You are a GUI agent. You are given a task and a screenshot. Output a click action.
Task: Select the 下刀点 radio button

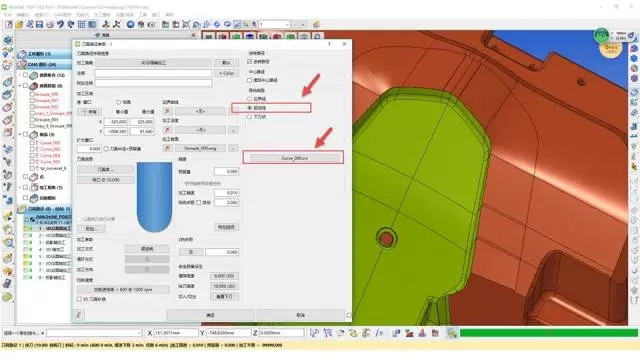click(250, 117)
